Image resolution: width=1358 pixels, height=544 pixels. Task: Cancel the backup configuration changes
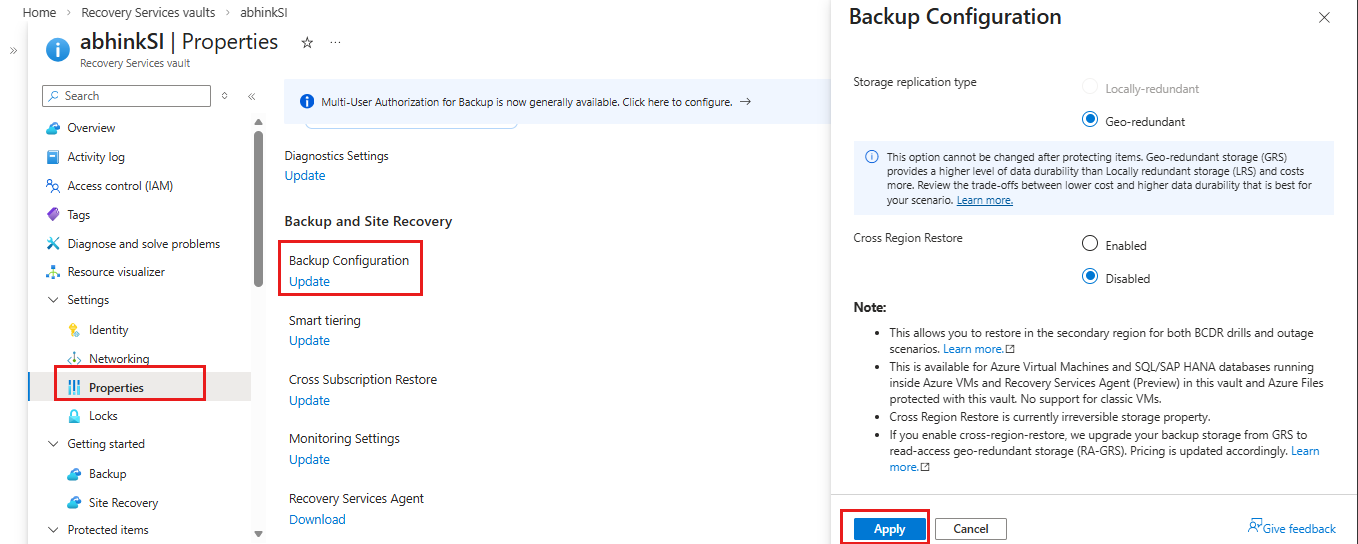[x=970, y=529]
